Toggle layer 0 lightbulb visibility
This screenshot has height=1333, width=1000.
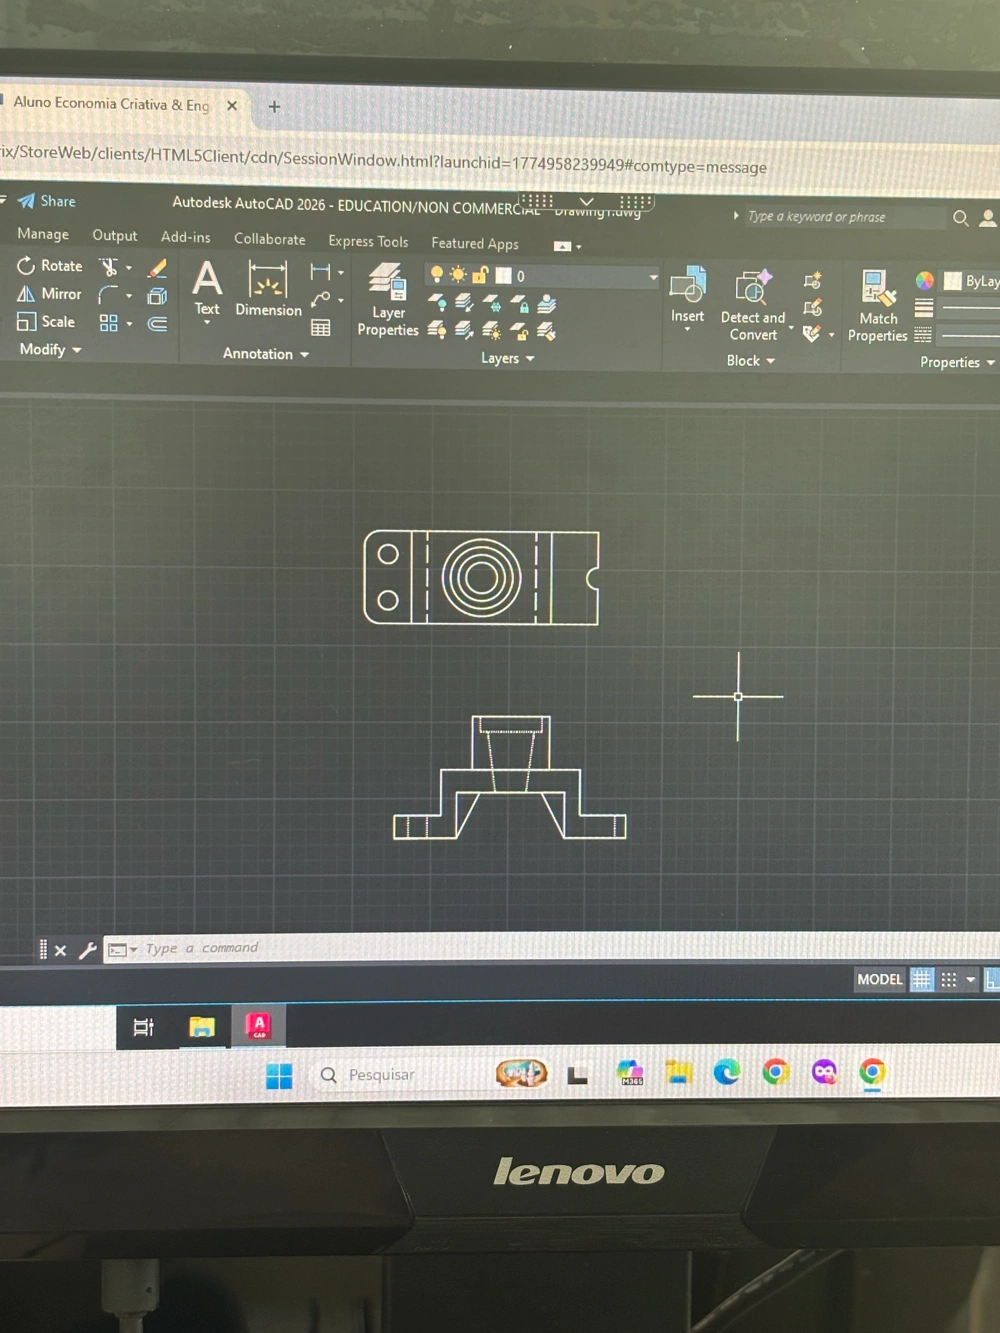[x=437, y=275]
